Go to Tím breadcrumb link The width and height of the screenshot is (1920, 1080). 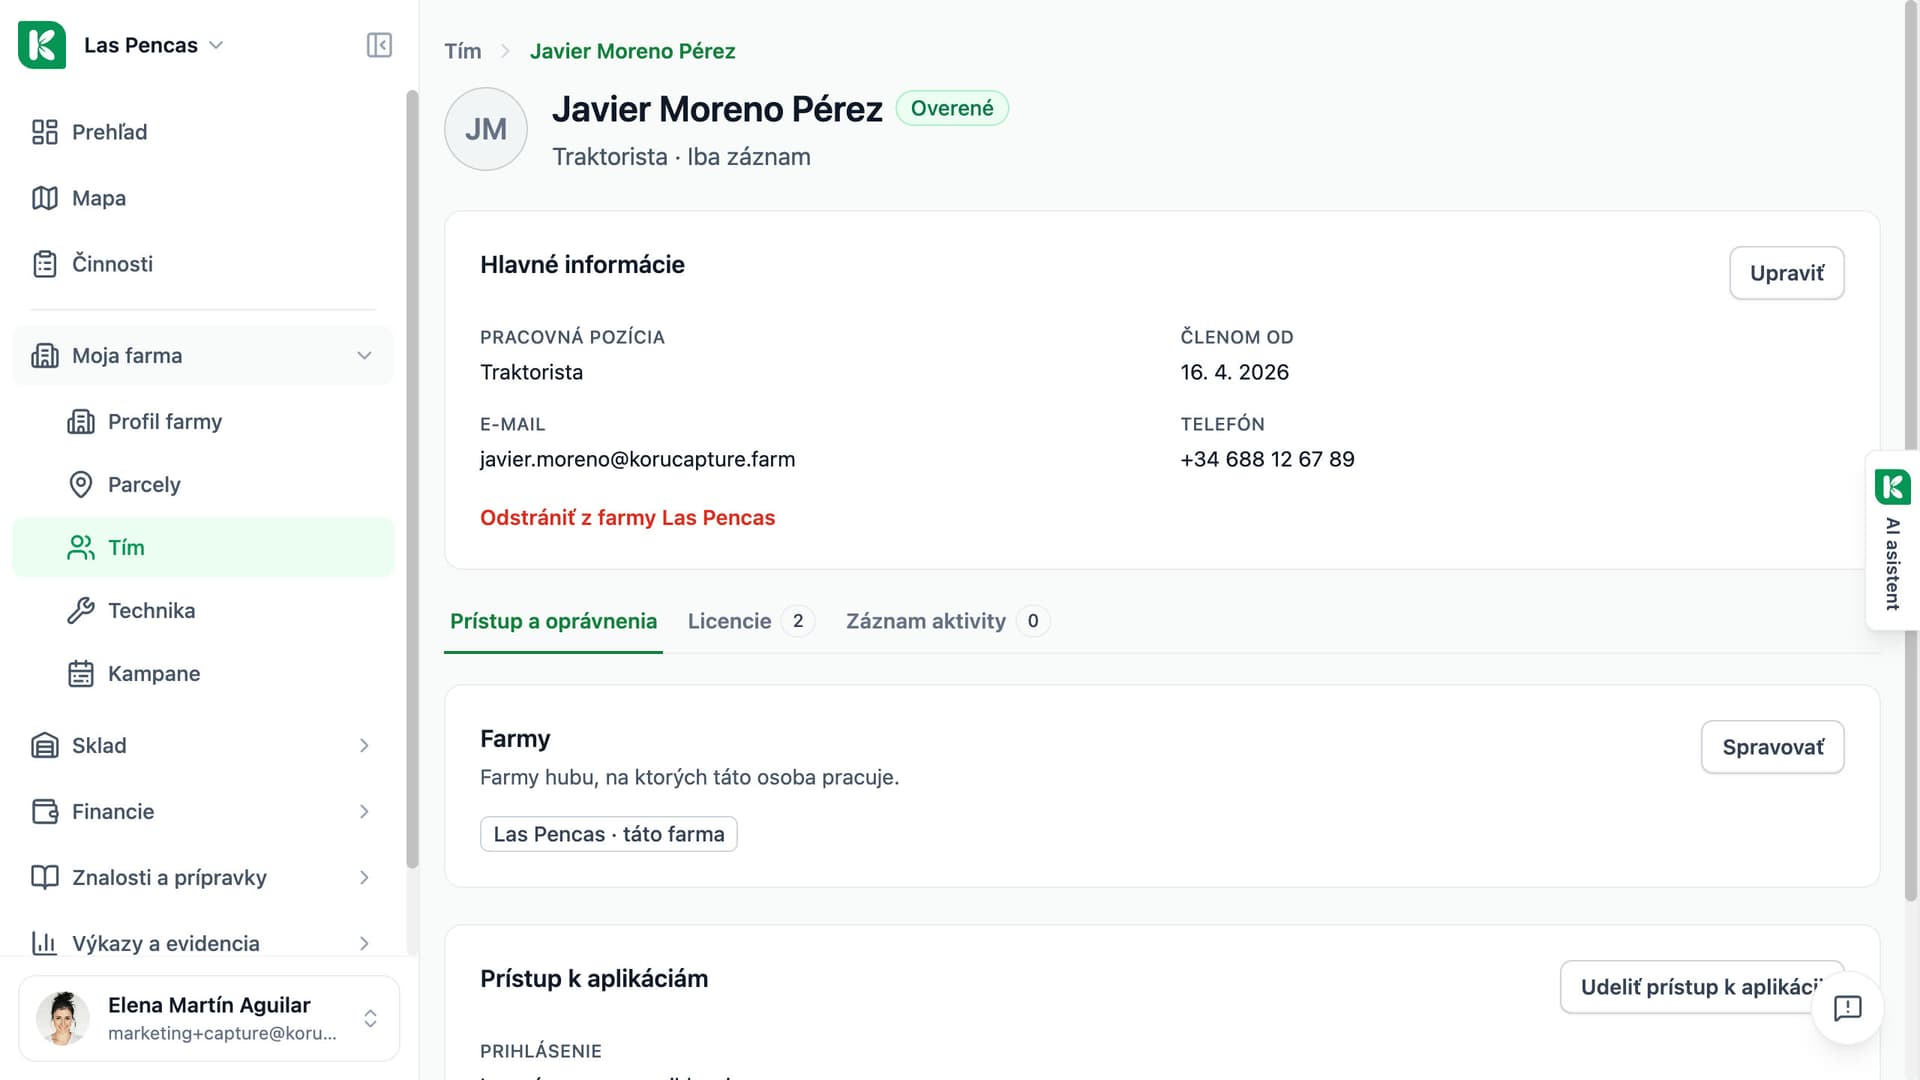pyautogui.click(x=463, y=51)
